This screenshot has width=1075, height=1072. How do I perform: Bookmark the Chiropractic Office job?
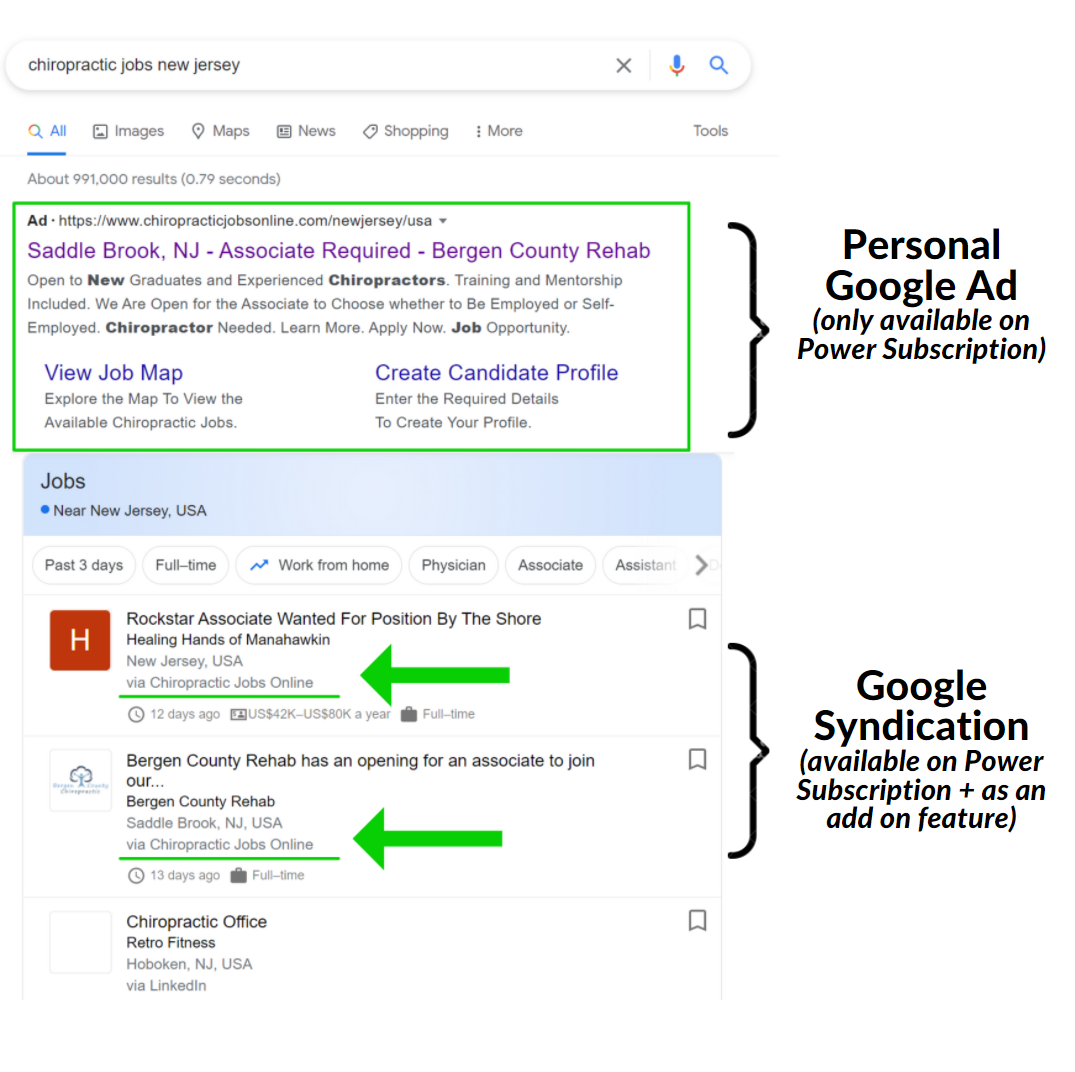[x=697, y=920]
